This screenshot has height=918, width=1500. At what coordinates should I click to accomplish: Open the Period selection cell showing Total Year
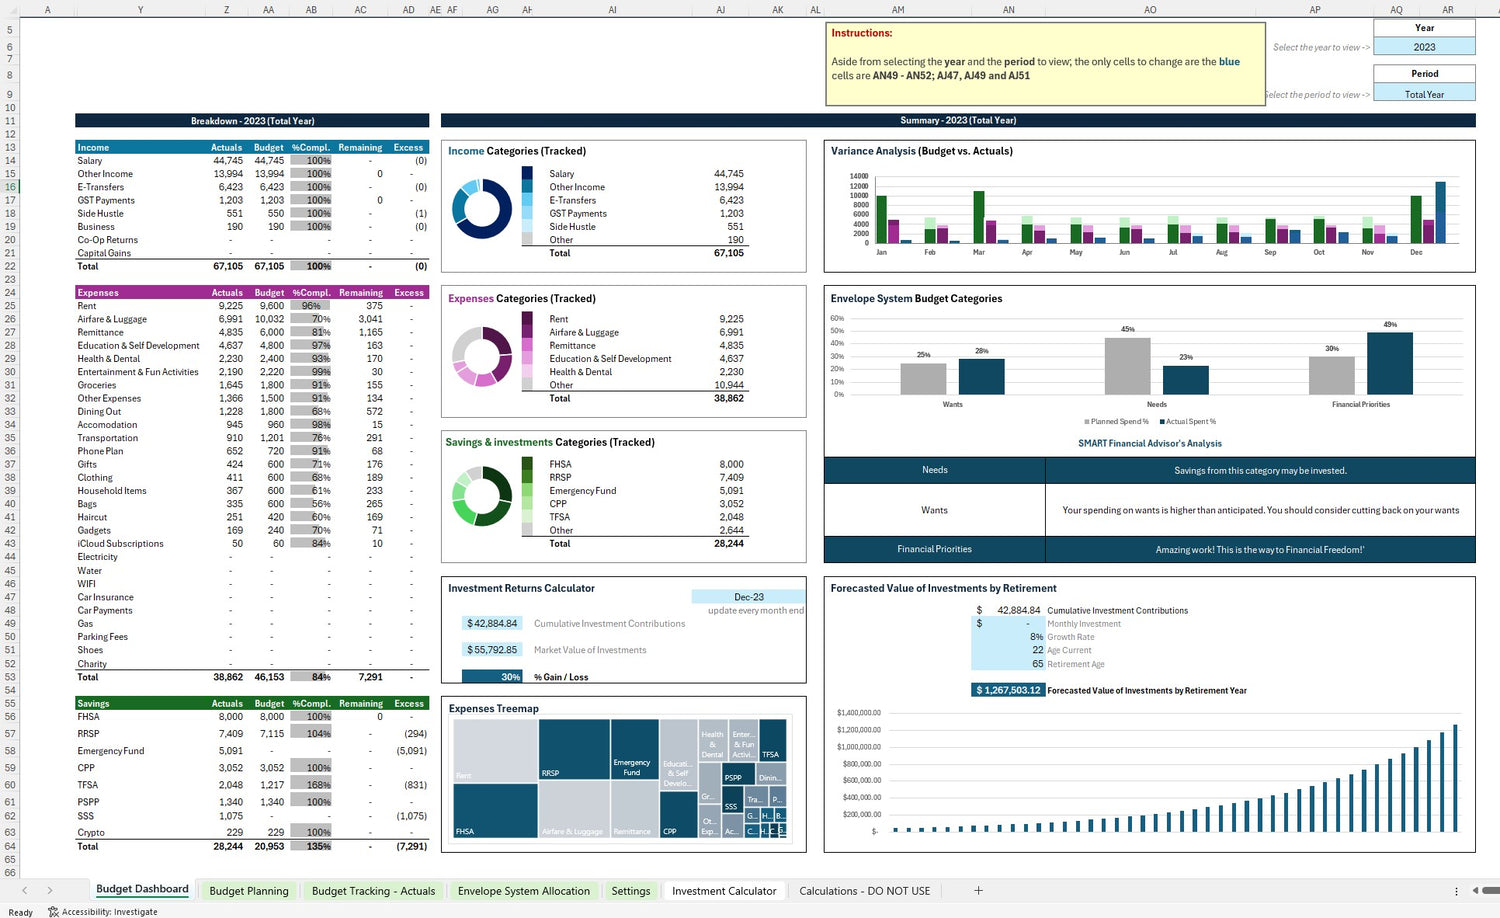1424,94
